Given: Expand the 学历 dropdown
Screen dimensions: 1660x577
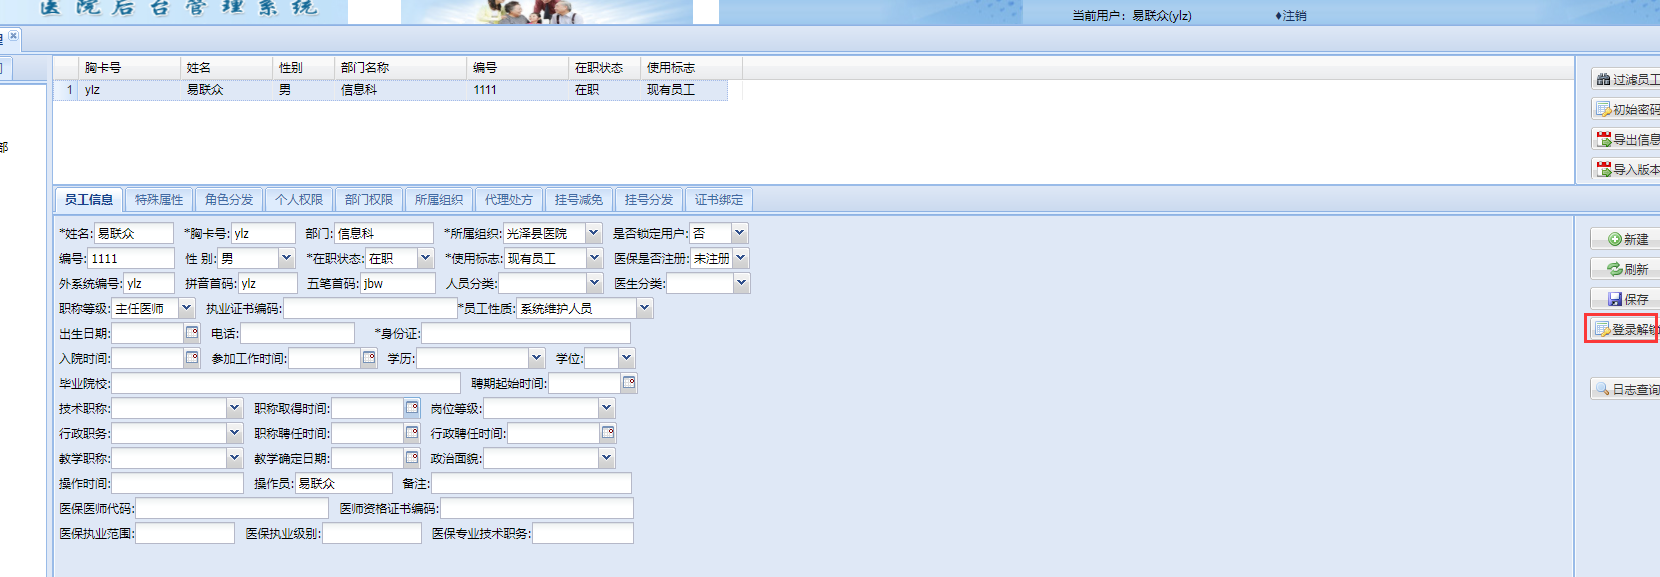Looking at the screenshot, I should 536,358.
